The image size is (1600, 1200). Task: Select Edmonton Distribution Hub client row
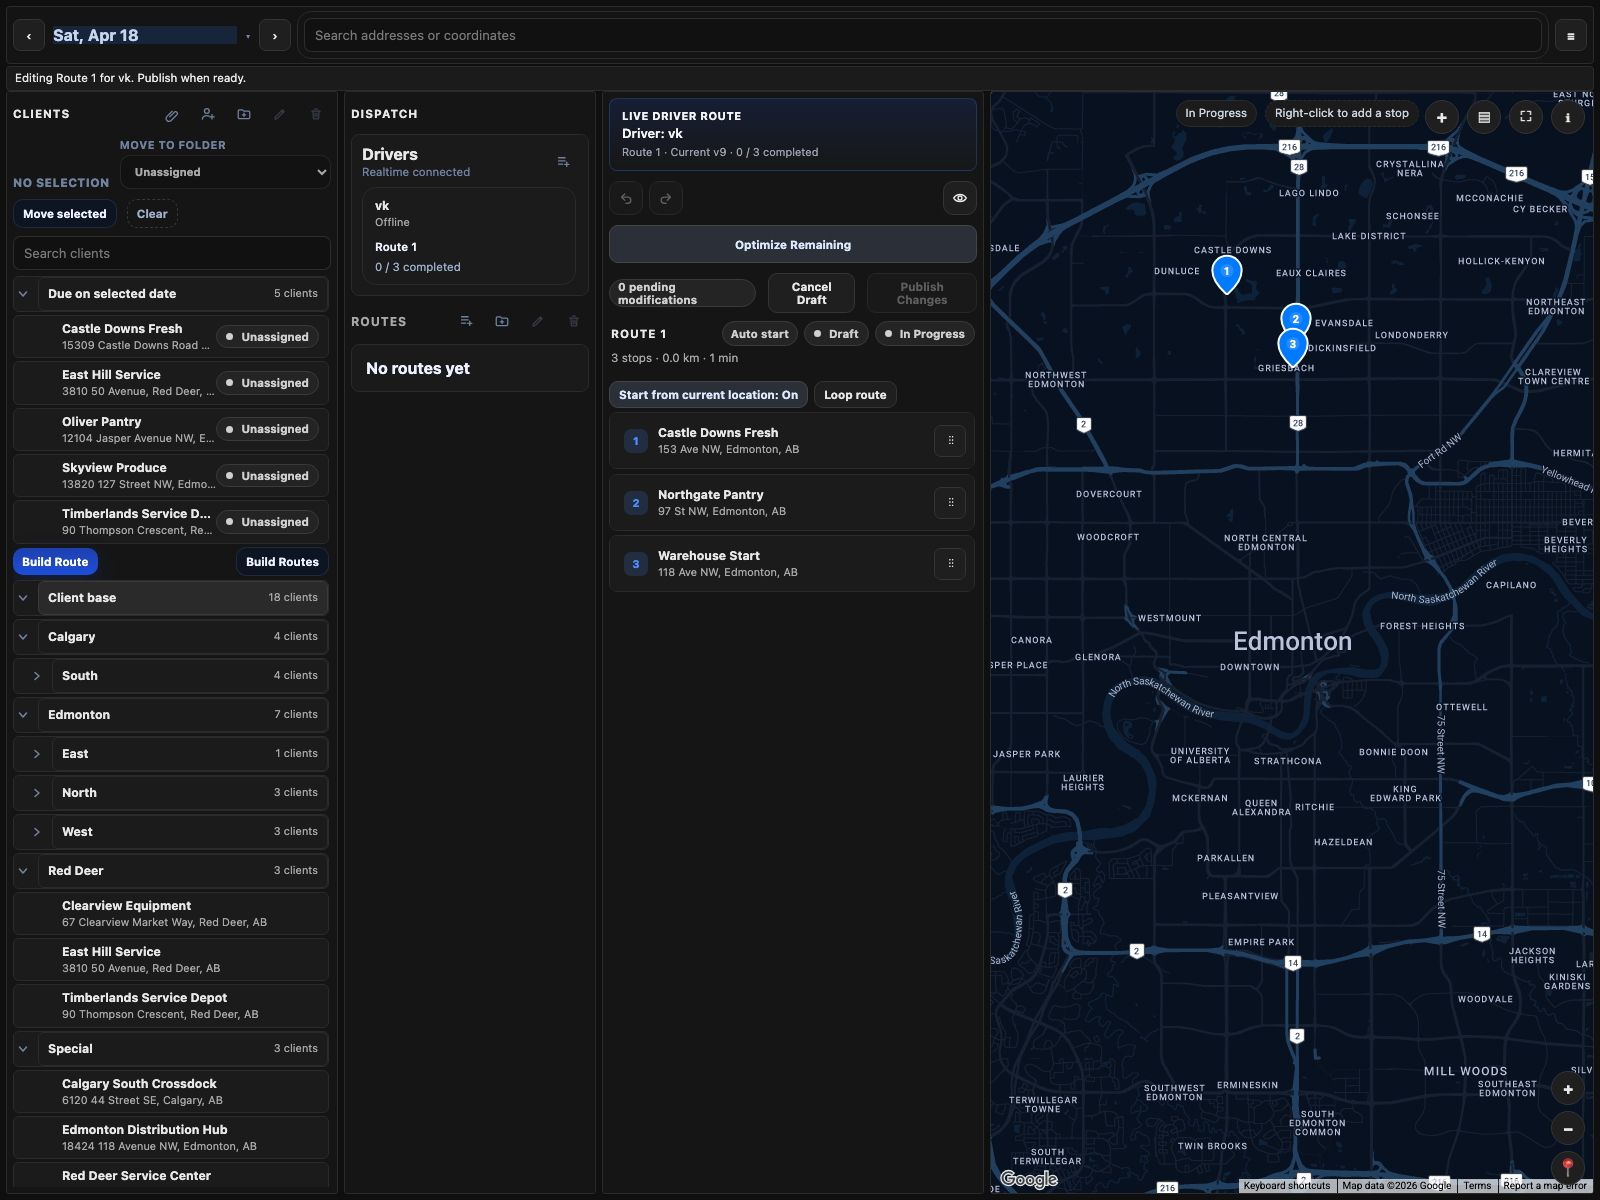(171, 1138)
